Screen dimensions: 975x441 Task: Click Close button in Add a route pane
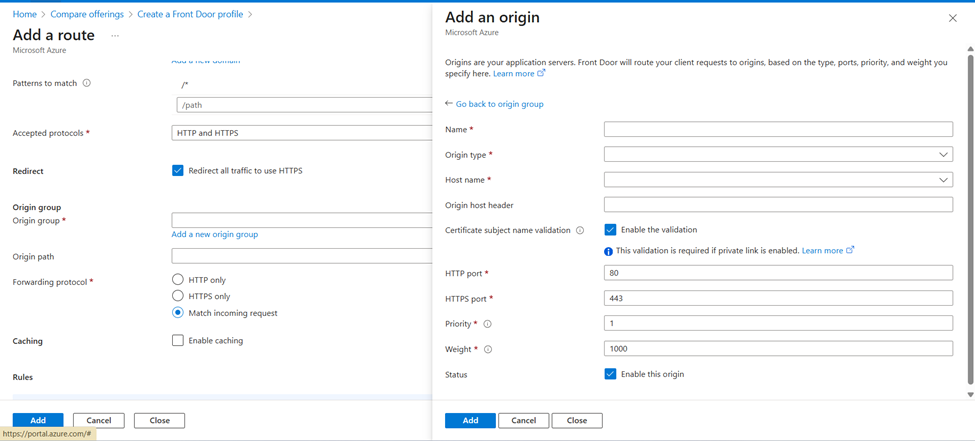pos(160,420)
